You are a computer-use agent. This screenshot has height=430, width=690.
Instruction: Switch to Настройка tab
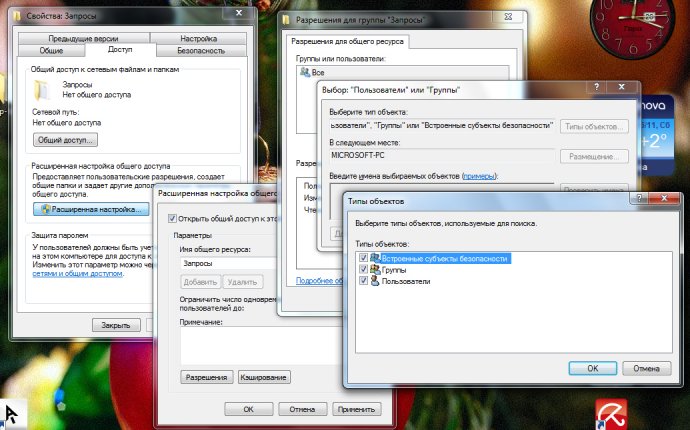[x=198, y=38]
